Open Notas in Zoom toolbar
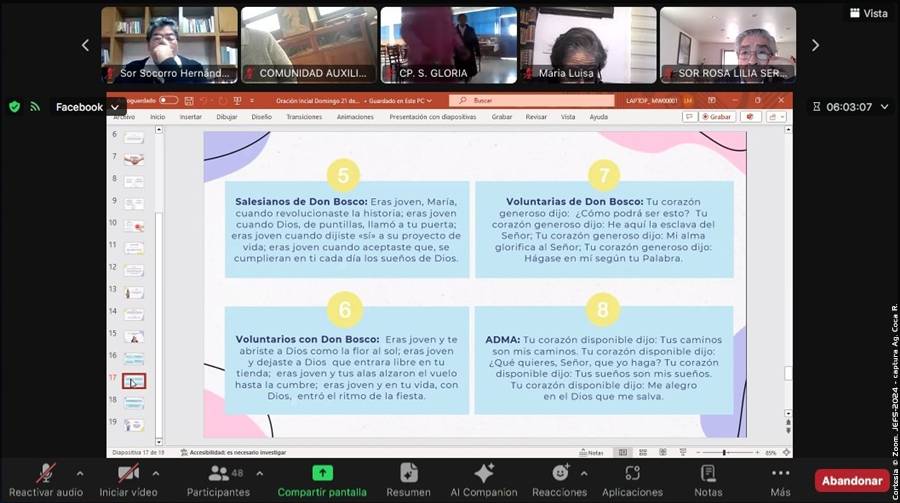 pyautogui.click(x=708, y=480)
